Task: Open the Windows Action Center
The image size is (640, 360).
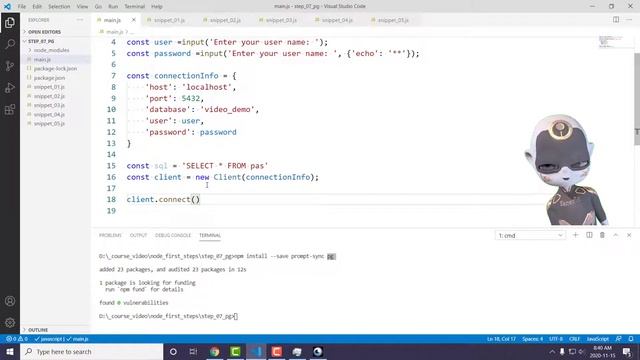Action: [x=627, y=351]
